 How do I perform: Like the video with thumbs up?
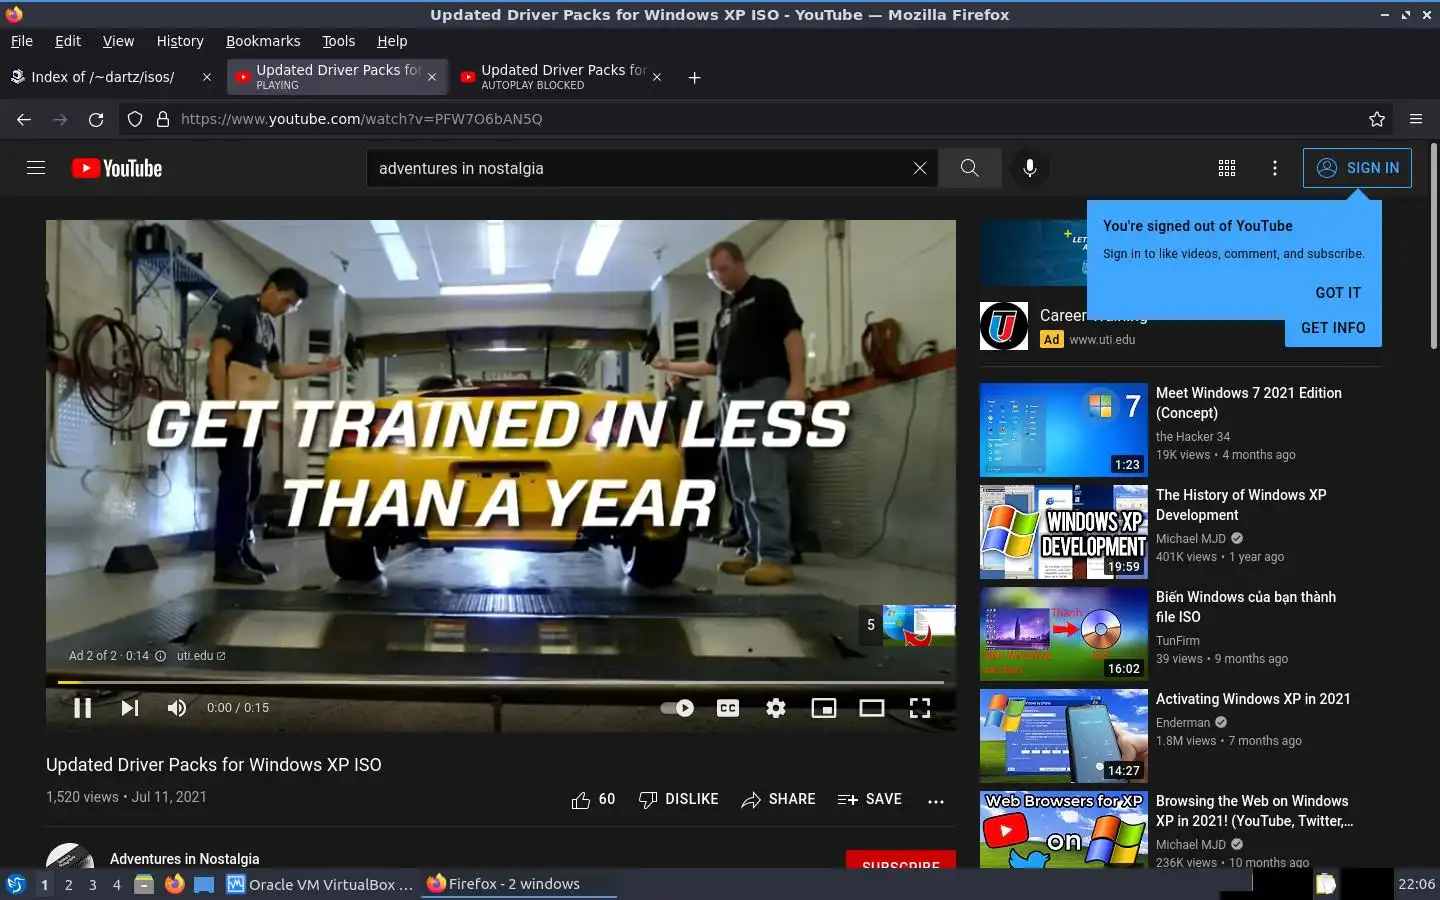[593, 800]
